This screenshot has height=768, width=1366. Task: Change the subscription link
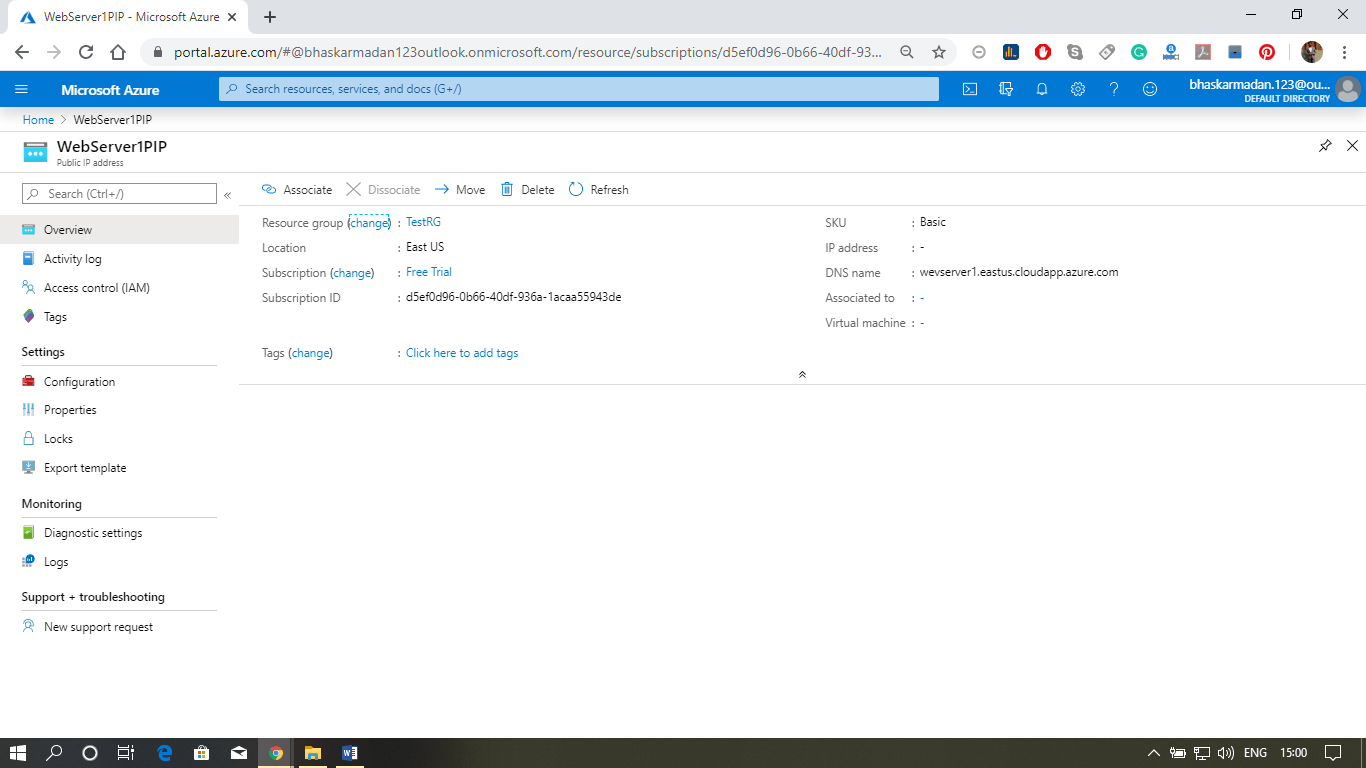352,273
